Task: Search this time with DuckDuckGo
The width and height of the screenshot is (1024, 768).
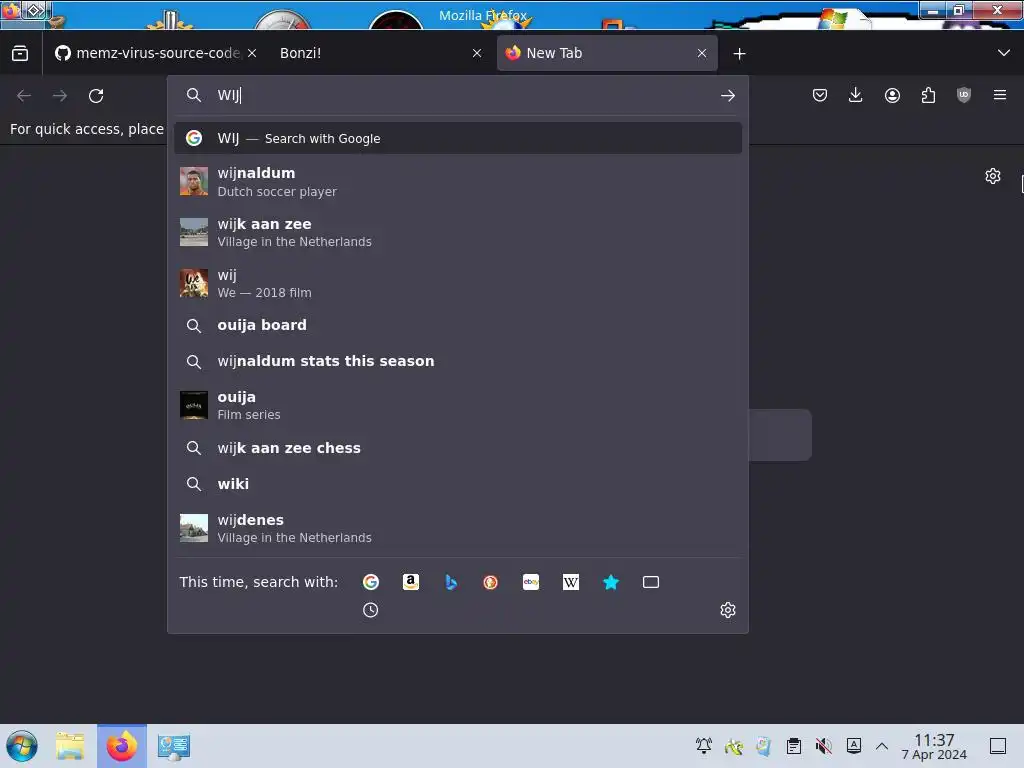Action: point(490,582)
